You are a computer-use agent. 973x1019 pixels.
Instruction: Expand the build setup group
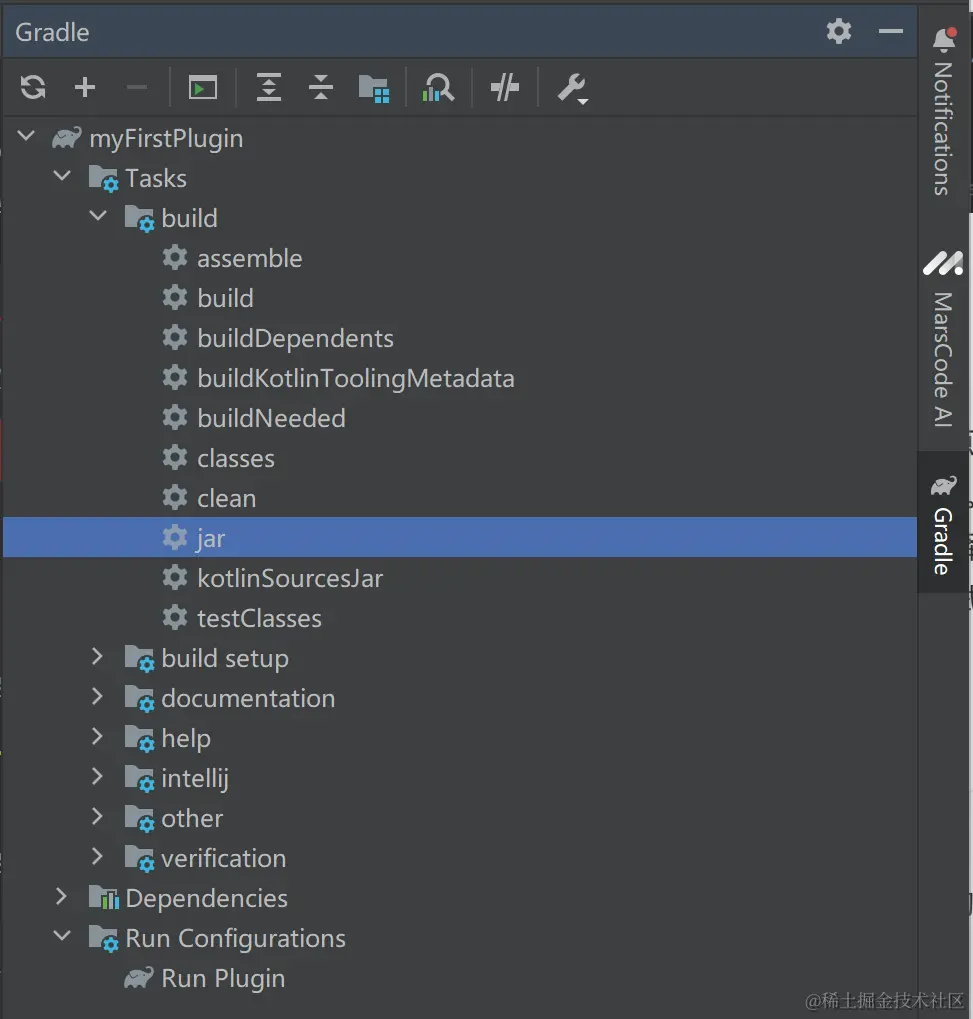[x=97, y=656]
